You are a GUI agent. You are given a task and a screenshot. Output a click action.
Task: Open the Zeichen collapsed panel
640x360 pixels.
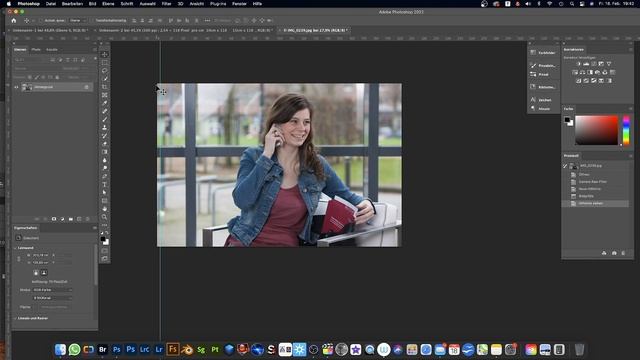point(541,100)
